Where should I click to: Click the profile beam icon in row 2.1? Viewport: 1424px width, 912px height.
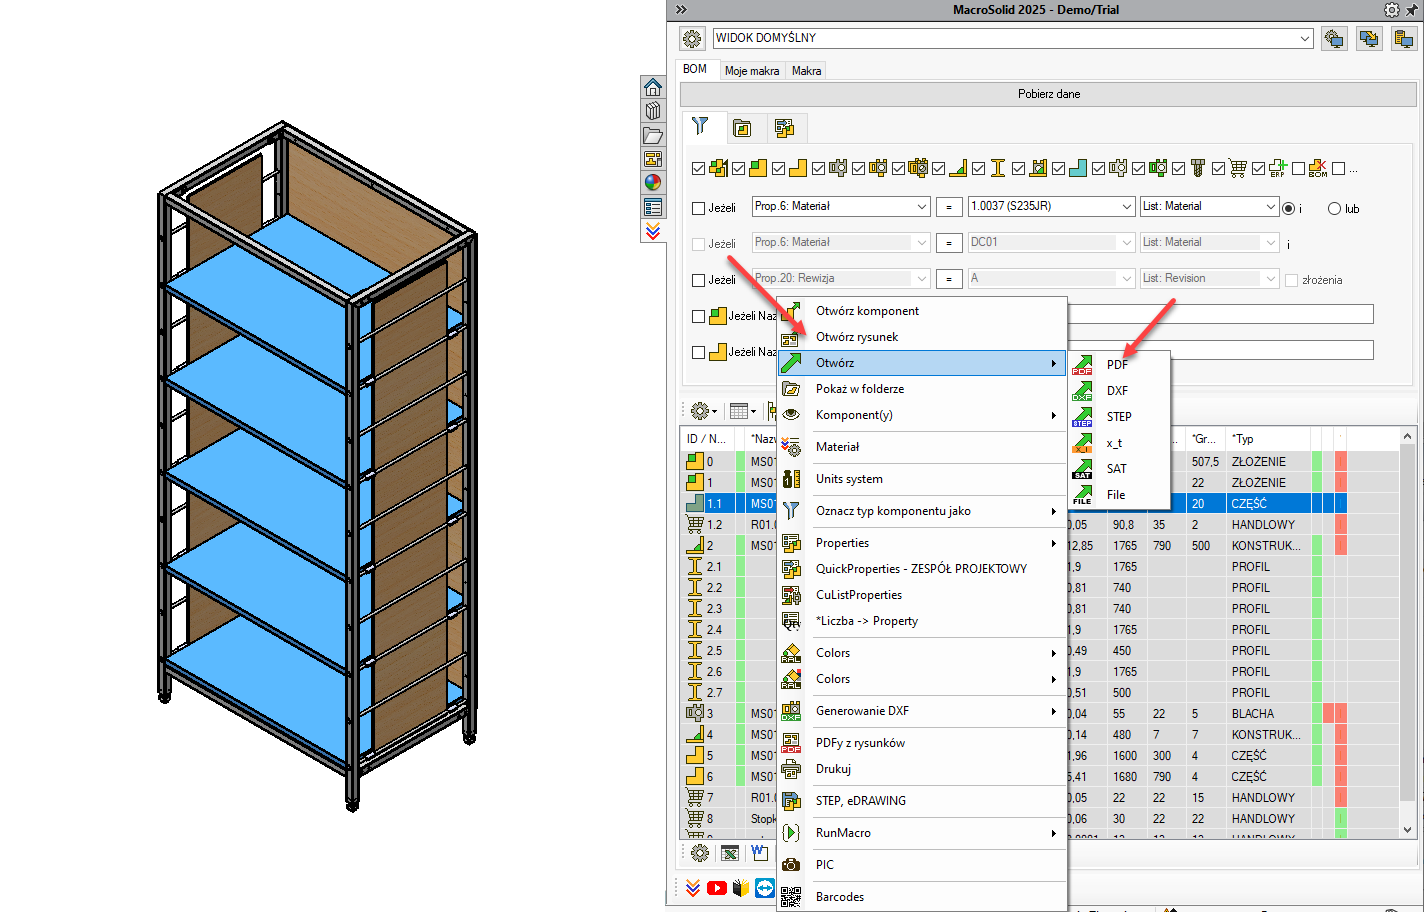(695, 566)
